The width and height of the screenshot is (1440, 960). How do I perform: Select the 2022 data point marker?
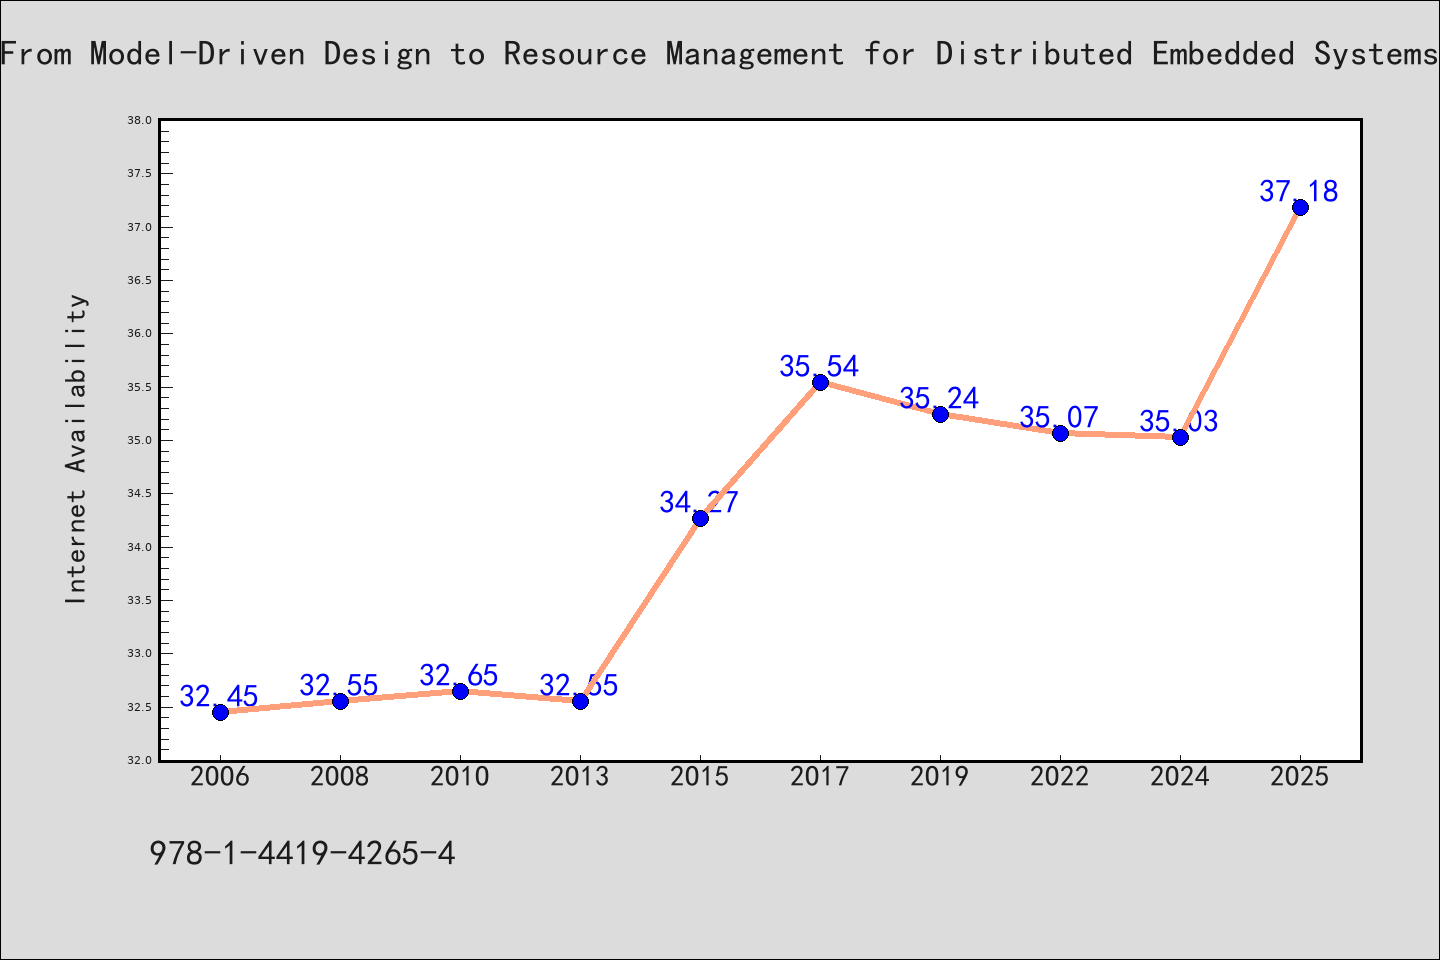[x=1060, y=433]
